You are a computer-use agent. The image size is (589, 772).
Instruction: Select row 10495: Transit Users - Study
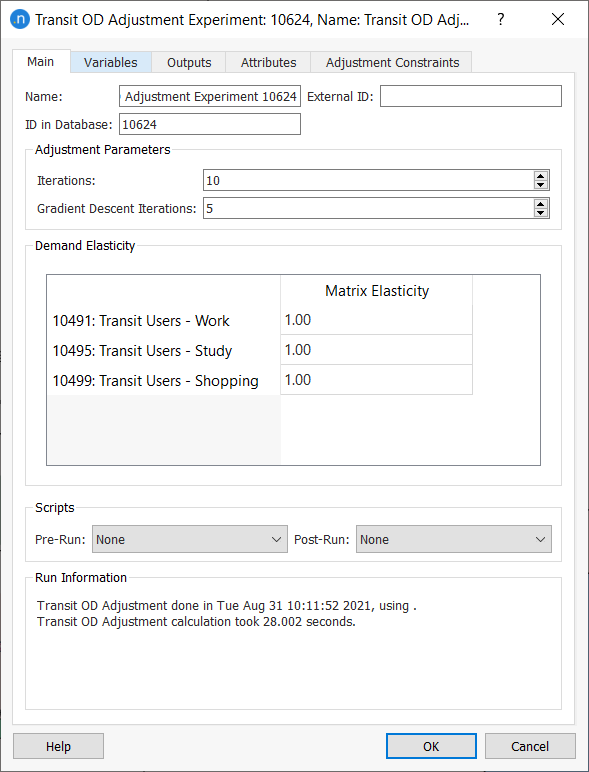click(164, 351)
